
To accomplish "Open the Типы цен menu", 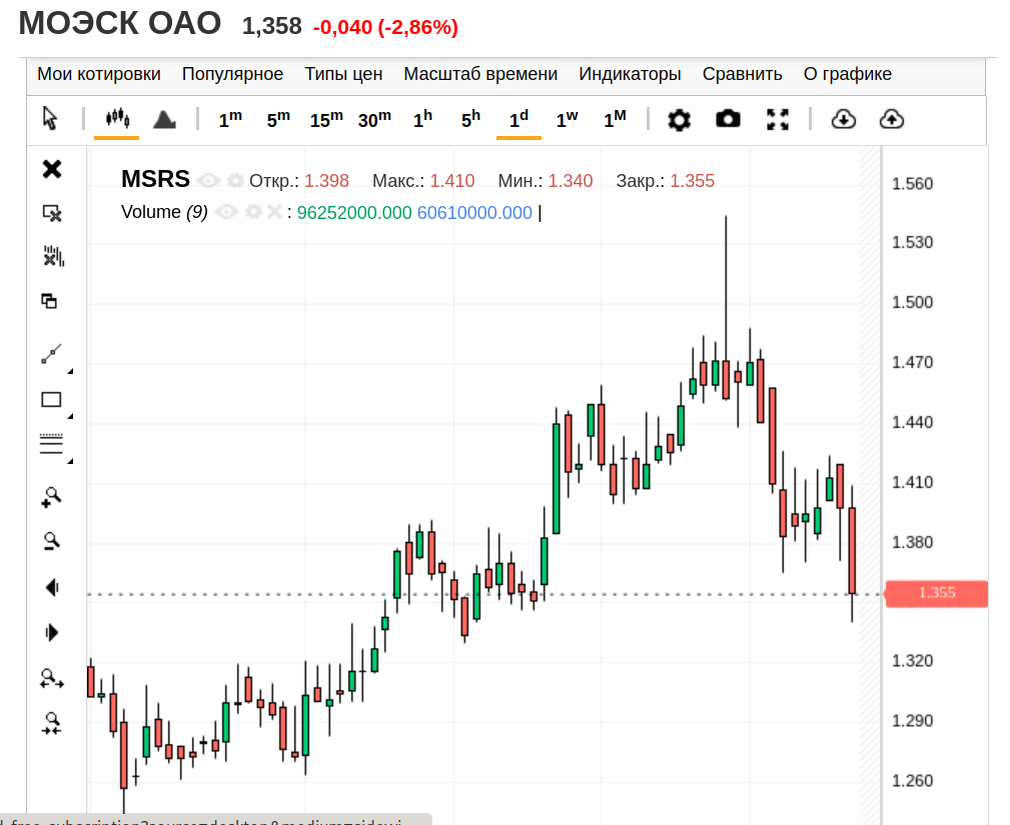I will [x=343, y=74].
